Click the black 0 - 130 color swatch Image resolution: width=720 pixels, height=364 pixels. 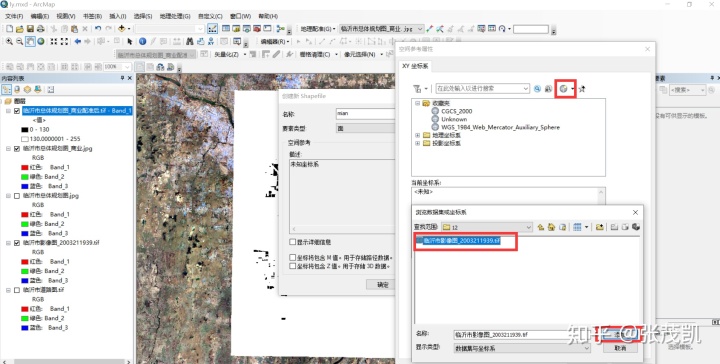pos(25,130)
